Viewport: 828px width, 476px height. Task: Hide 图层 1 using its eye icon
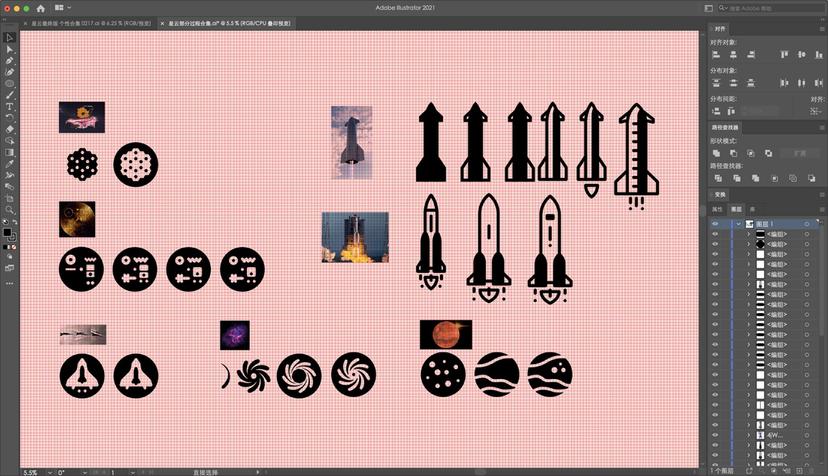[715, 223]
